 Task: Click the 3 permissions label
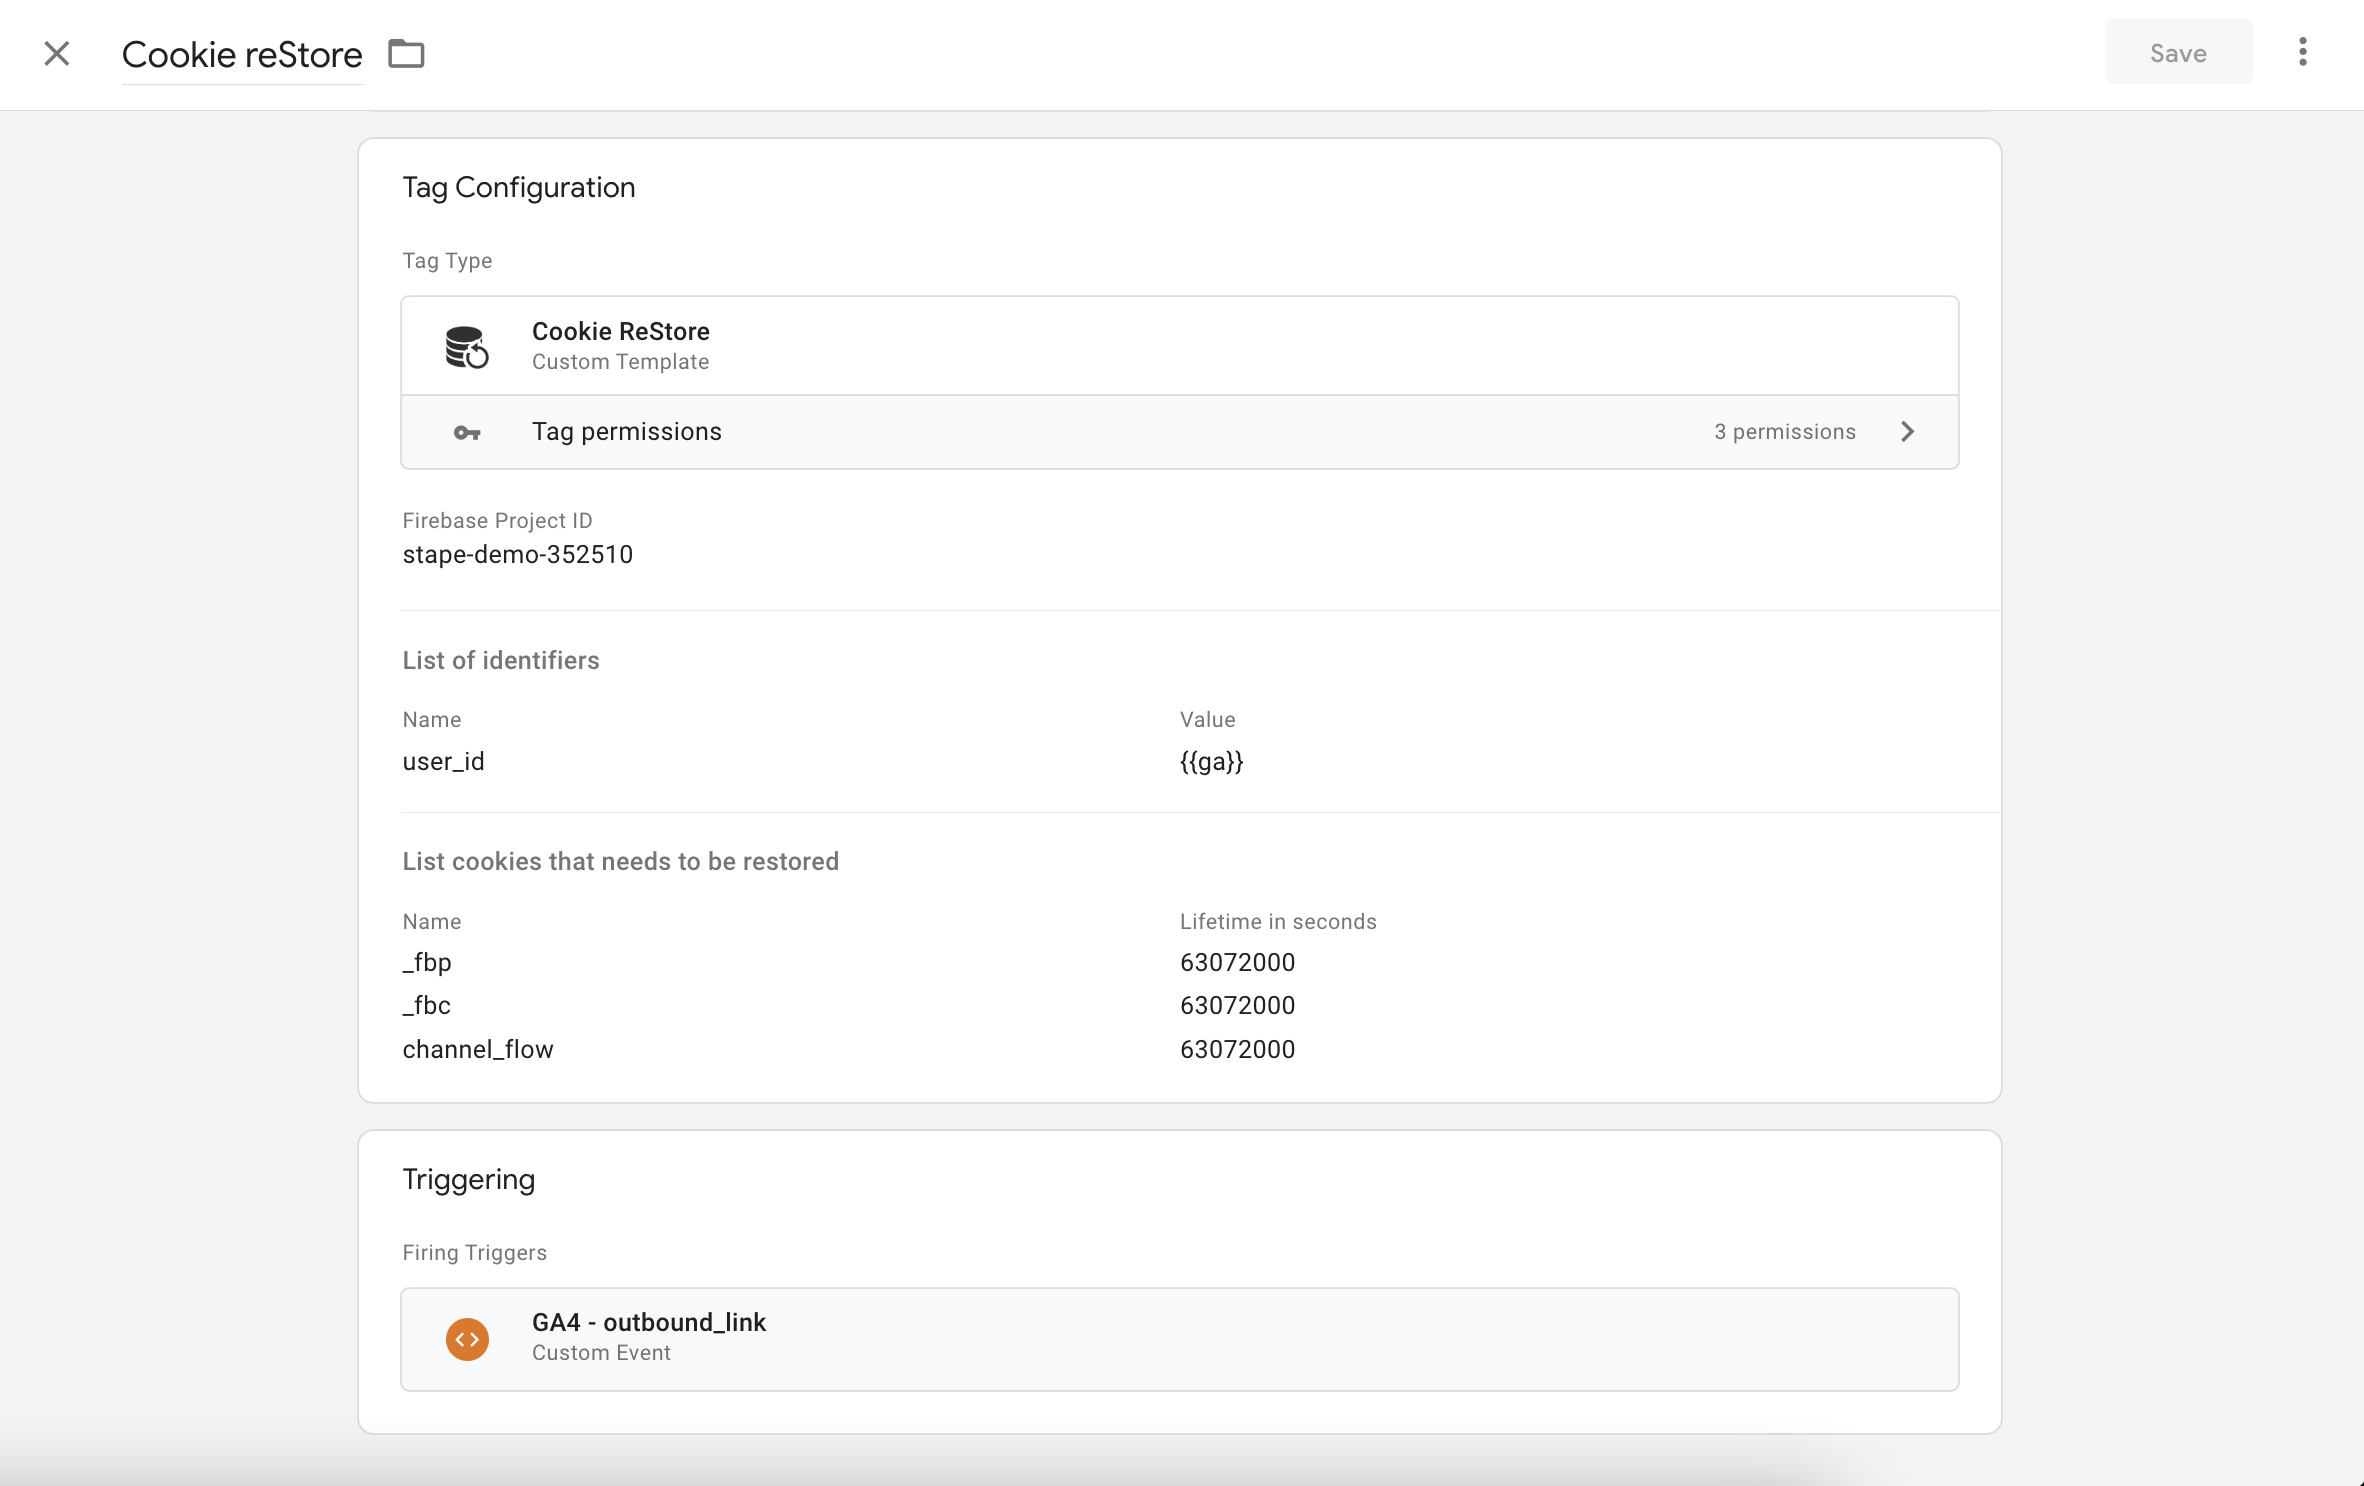tap(1784, 431)
